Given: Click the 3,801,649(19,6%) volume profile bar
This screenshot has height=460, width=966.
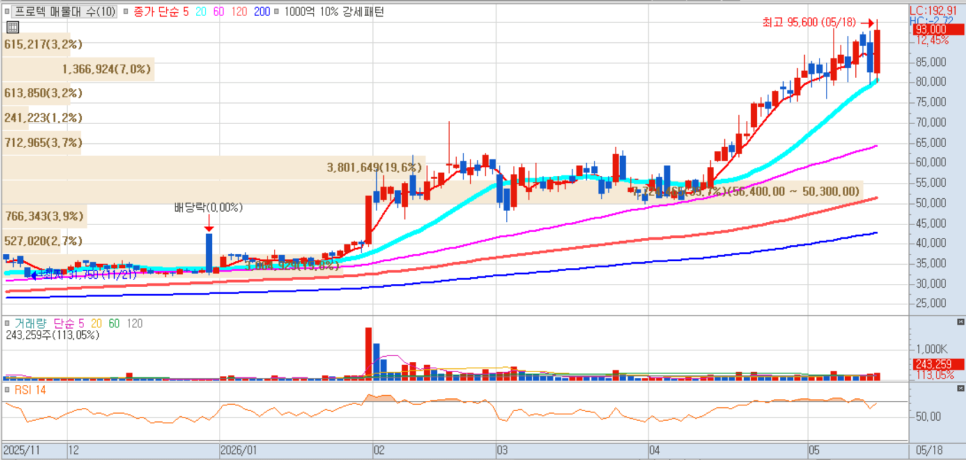Looking at the screenshot, I should (x=214, y=167).
